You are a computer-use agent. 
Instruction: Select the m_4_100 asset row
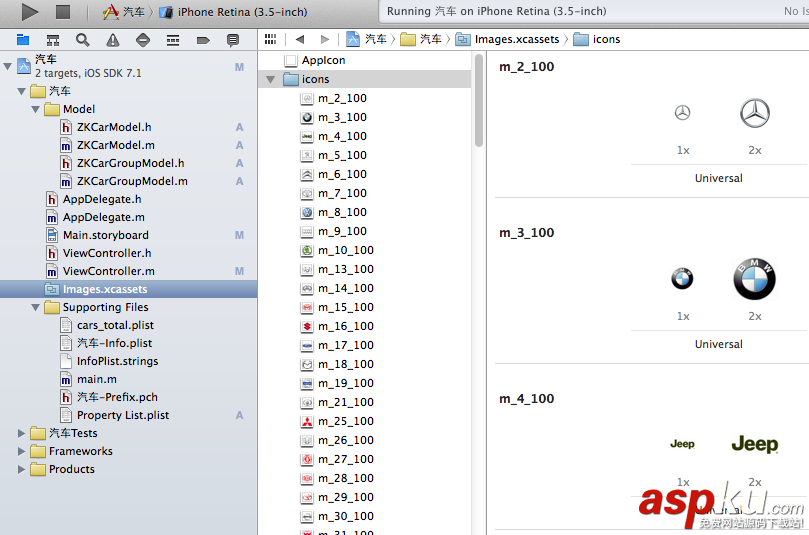click(365, 137)
